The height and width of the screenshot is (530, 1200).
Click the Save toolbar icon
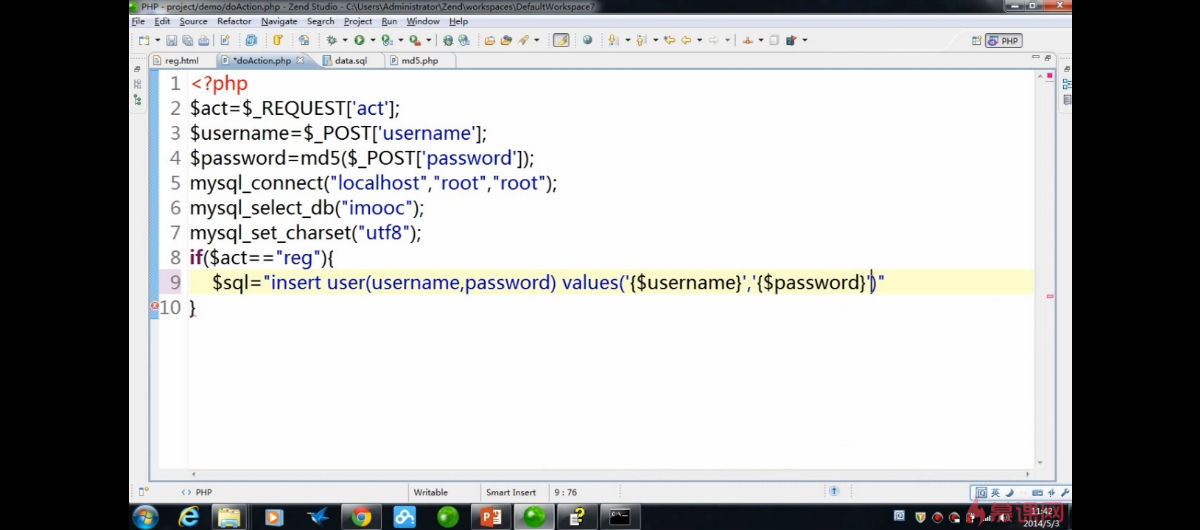(x=171, y=40)
